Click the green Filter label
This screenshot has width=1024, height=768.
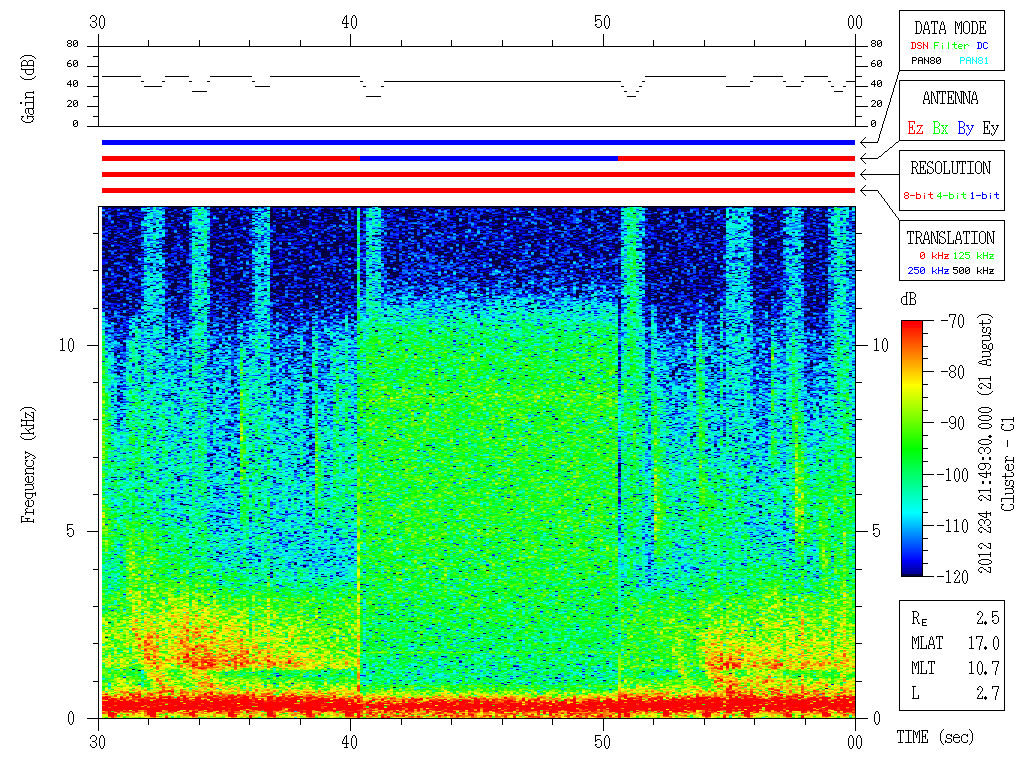(x=951, y=46)
